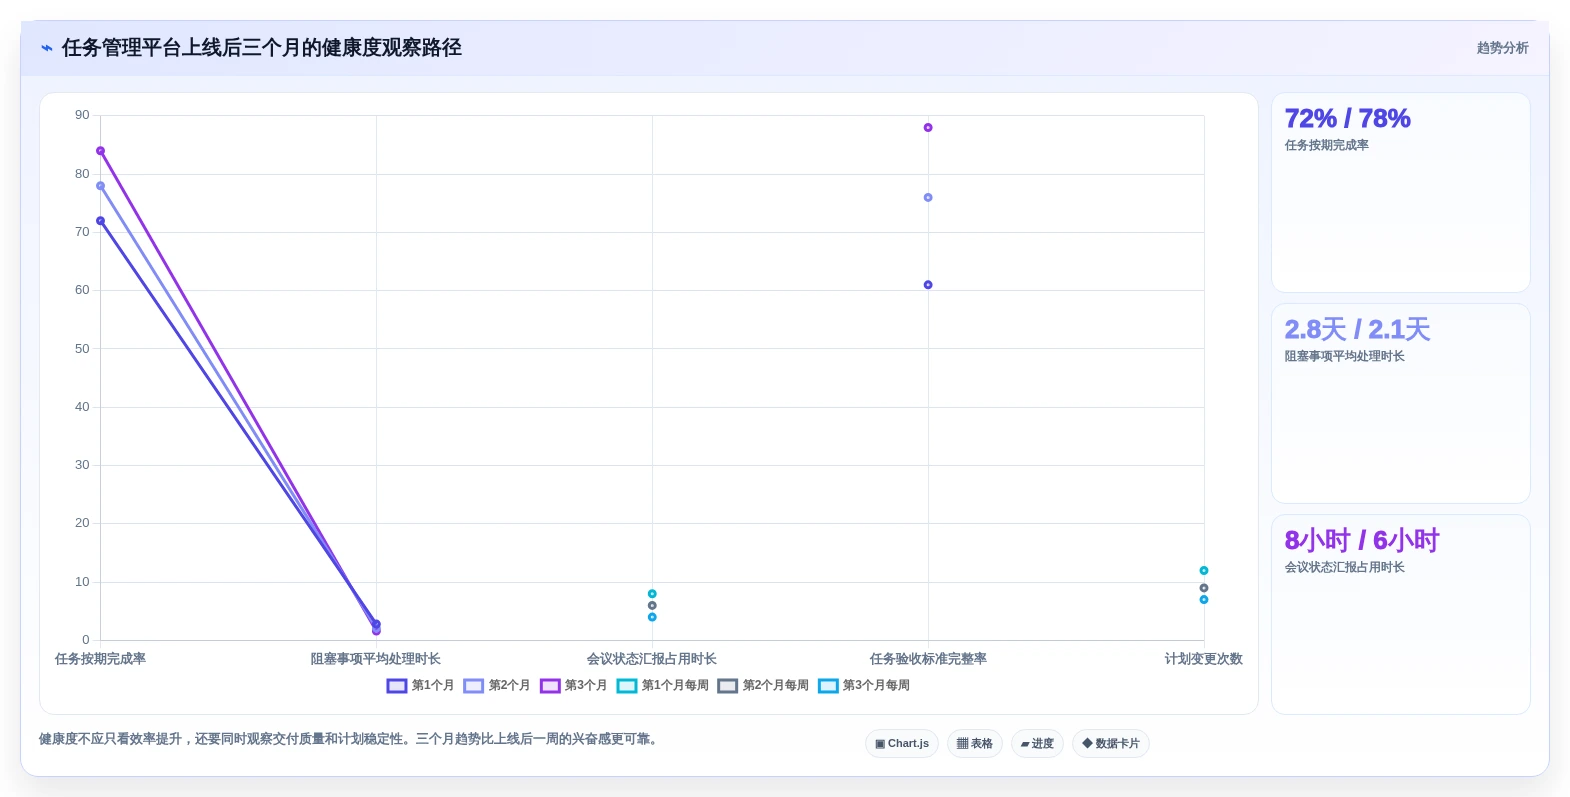The width and height of the screenshot is (1570, 797).
Task: Click the 第2个月 data point at 78
Action: 100,186
